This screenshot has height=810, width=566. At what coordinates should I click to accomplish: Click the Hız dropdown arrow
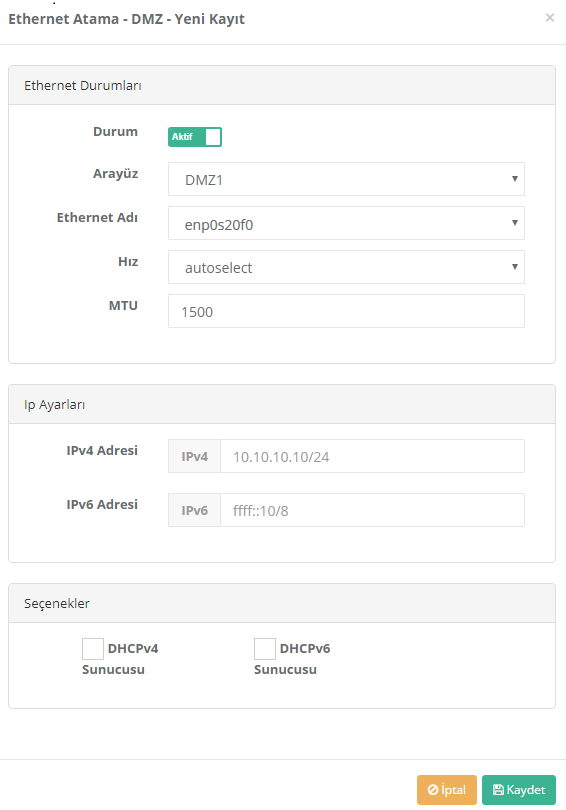tap(514, 267)
